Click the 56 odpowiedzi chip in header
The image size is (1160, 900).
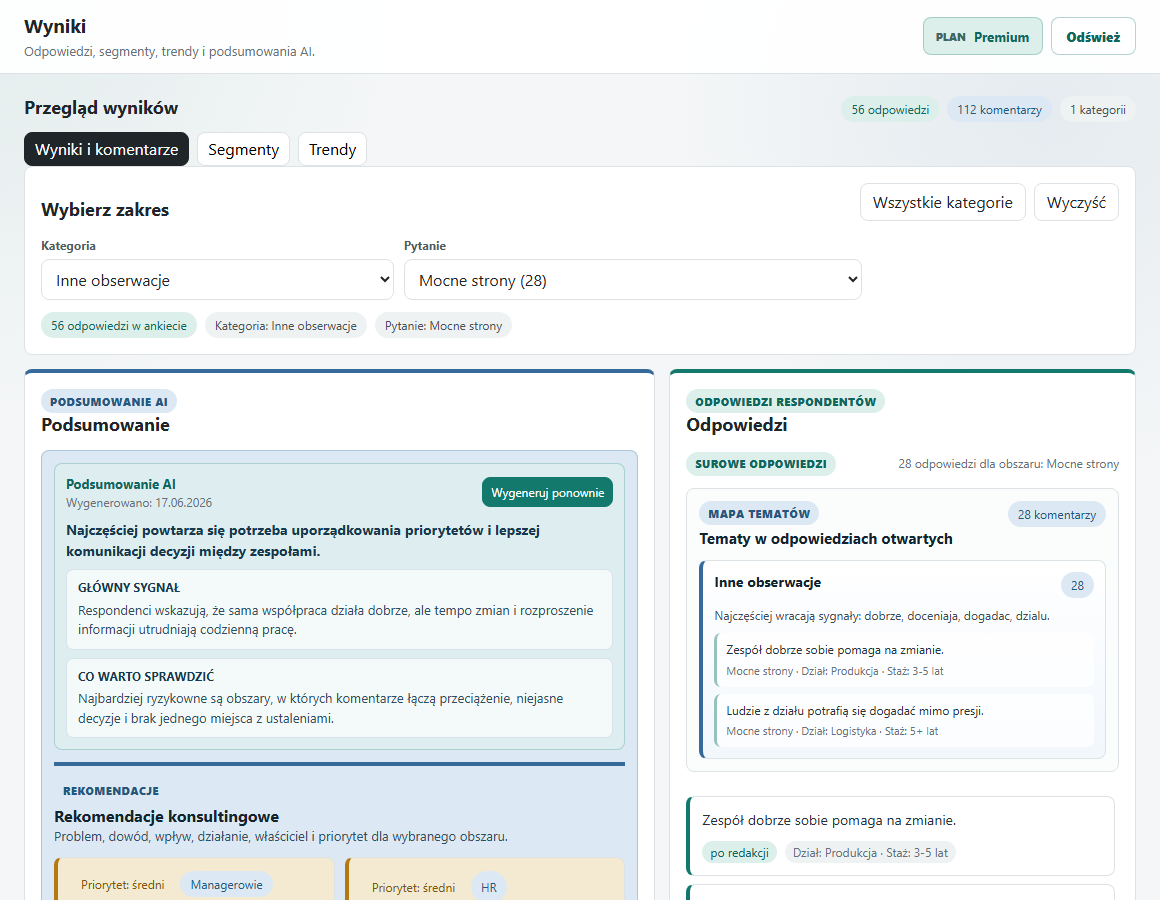coord(890,109)
